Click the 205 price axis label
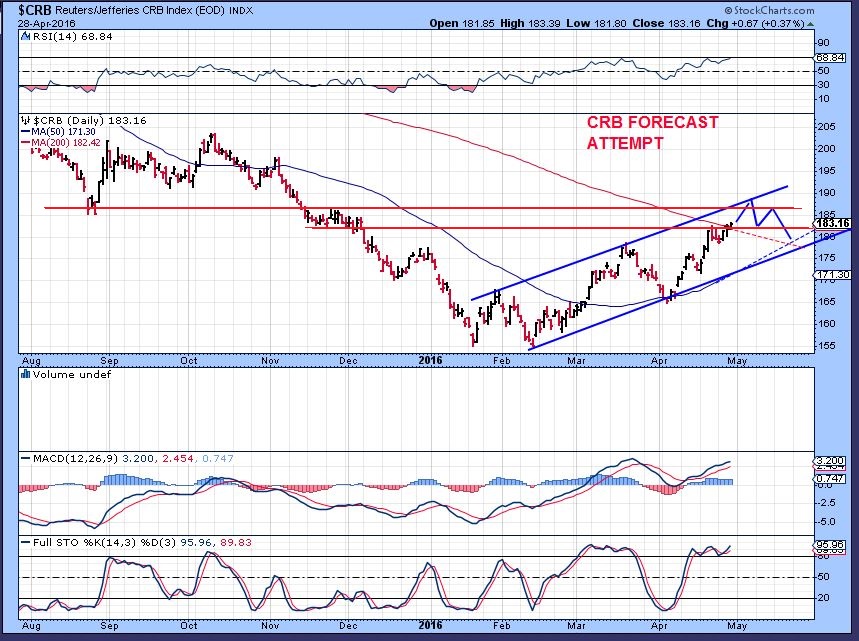The image size is (859, 641). pyautogui.click(x=827, y=127)
